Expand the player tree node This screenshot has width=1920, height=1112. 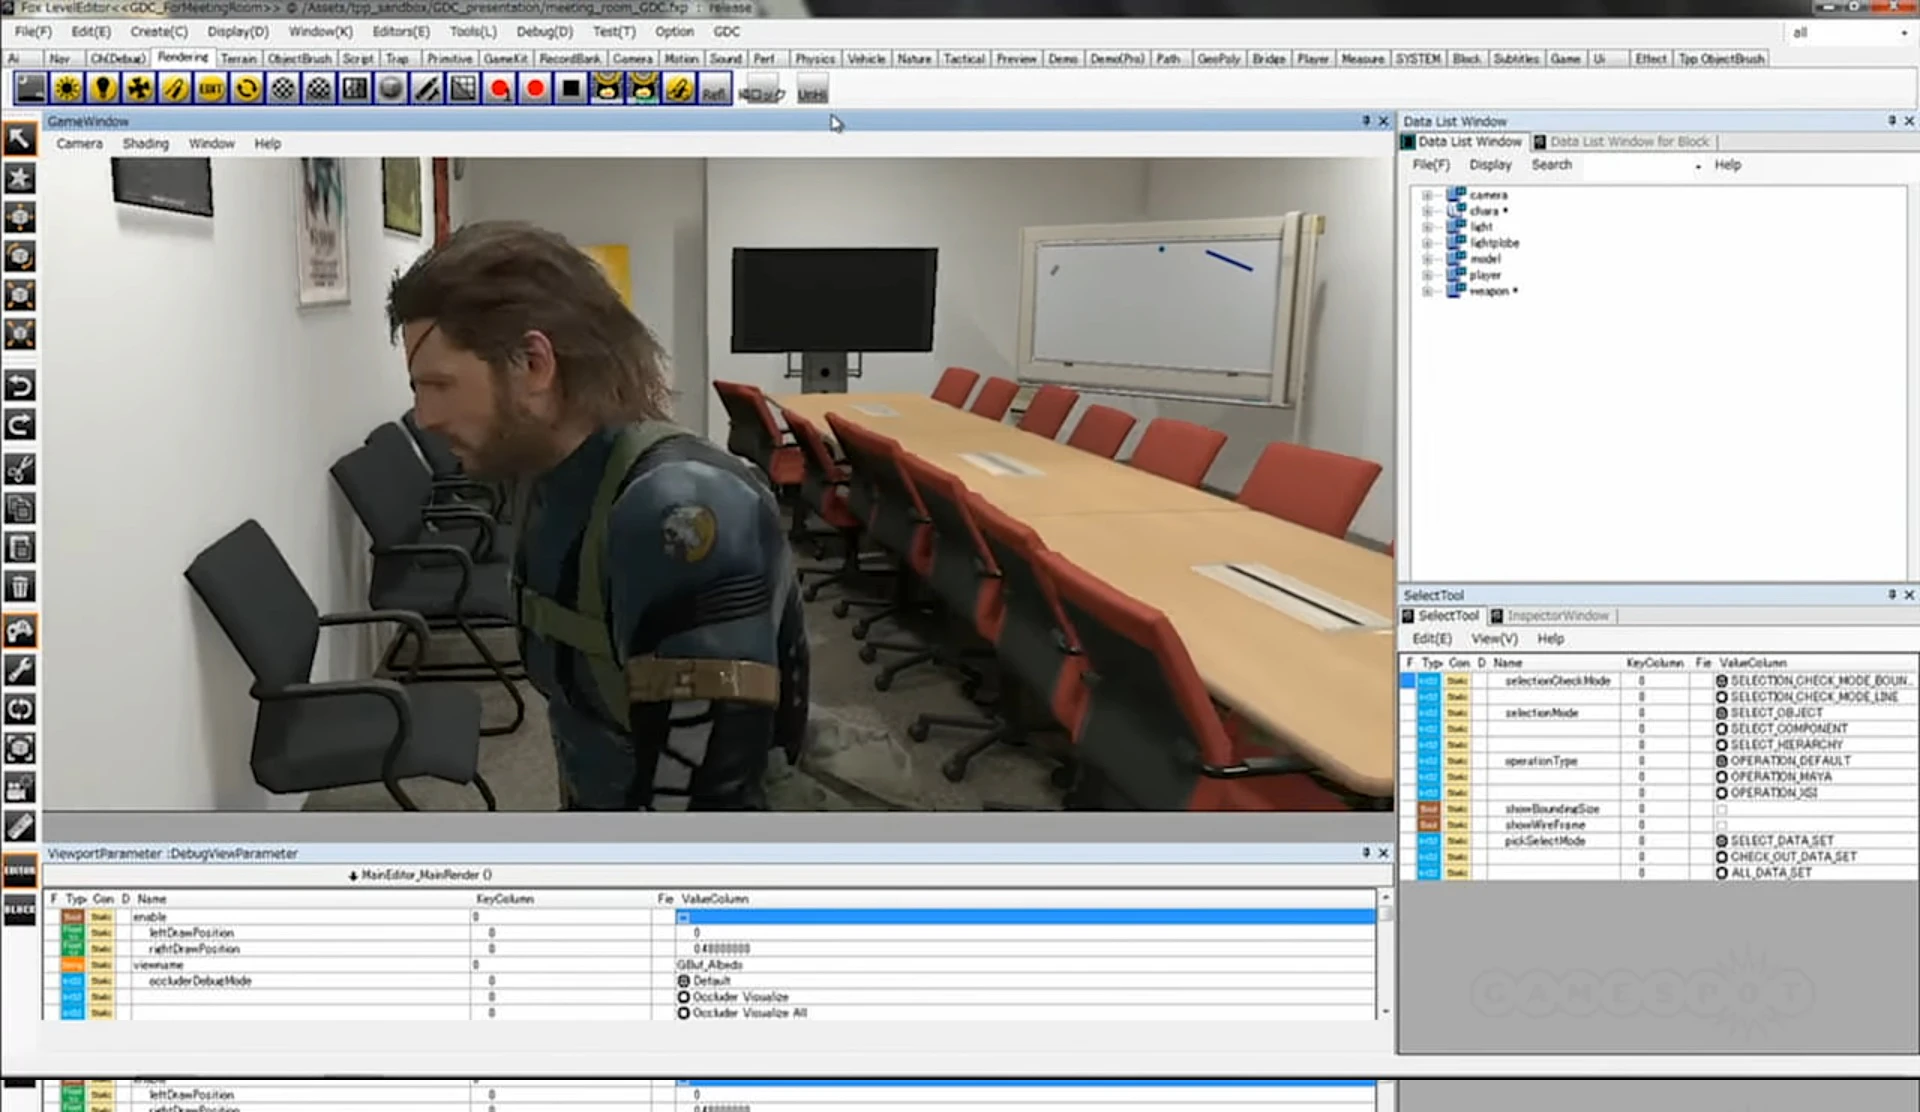coord(1427,275)
